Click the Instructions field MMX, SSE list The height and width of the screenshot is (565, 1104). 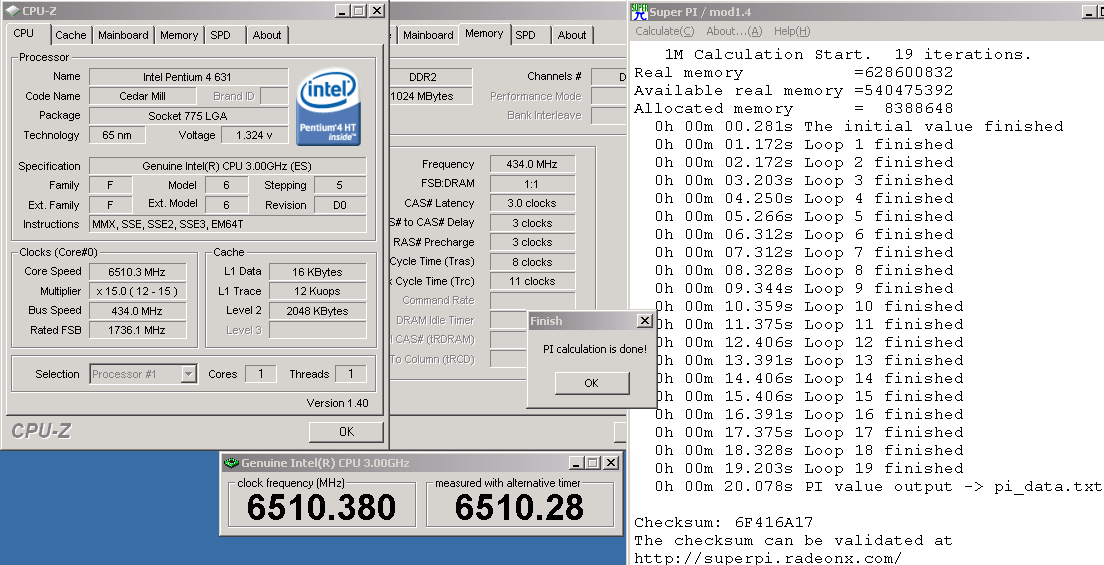tap(227, 225)
